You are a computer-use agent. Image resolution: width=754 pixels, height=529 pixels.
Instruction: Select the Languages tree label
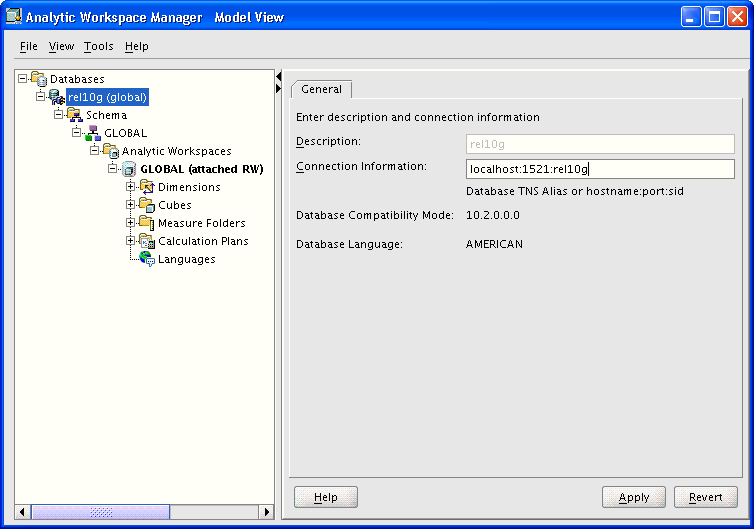(x=187, y=260)
